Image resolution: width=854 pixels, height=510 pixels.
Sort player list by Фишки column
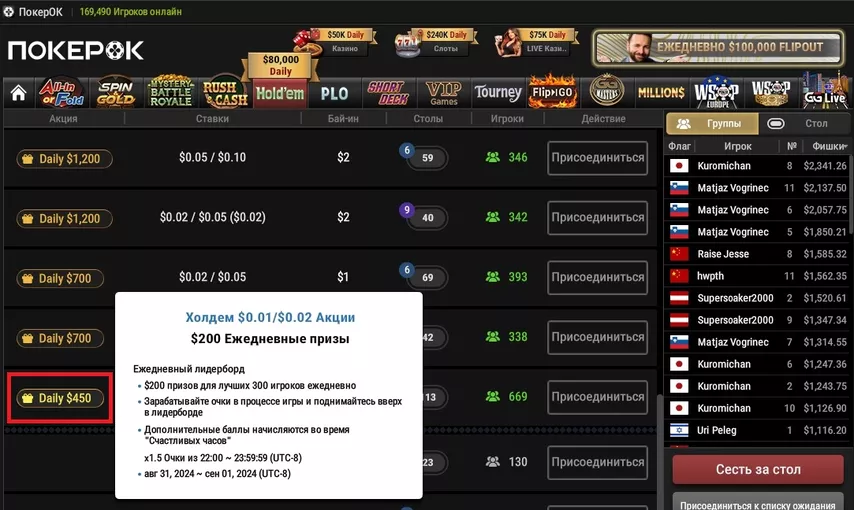[828, 146]
